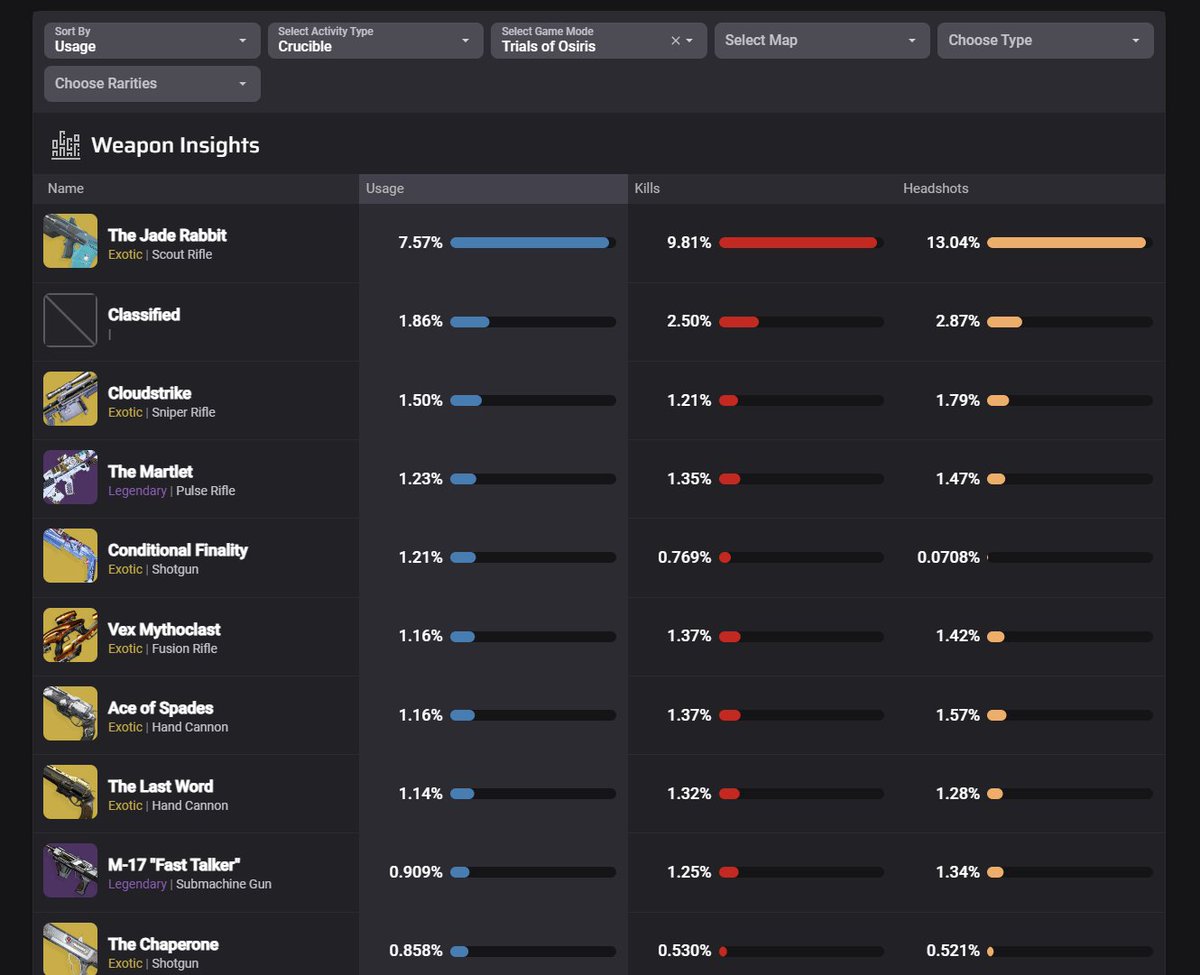Screen dimensions: 1200x975
Task: Open the Classified weapon entry
Action: 144,314
